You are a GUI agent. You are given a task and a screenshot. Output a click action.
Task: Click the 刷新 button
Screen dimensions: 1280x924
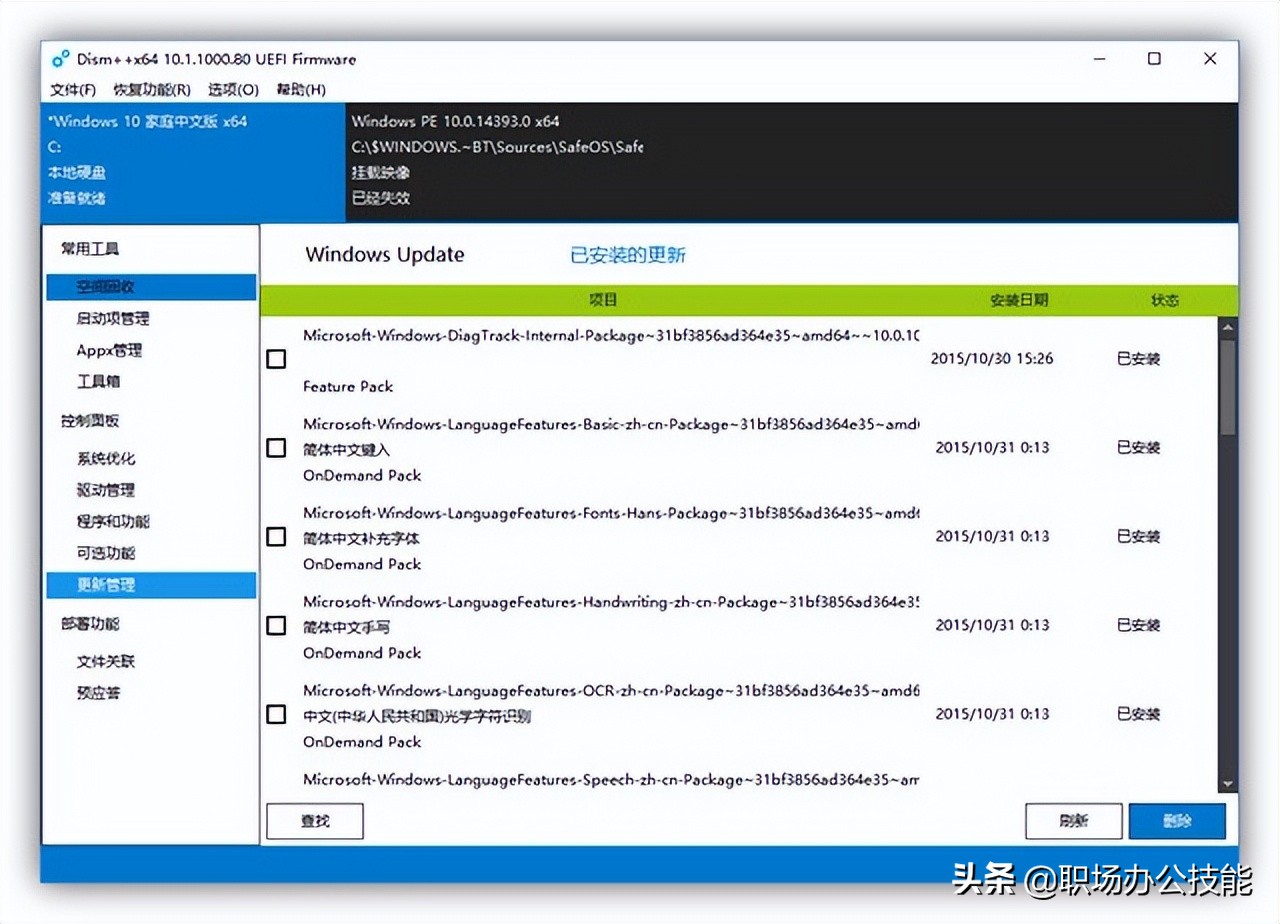1073,821
